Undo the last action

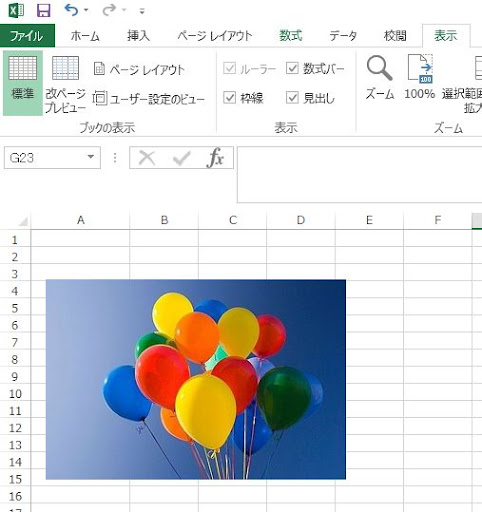(x=71, y=10)
